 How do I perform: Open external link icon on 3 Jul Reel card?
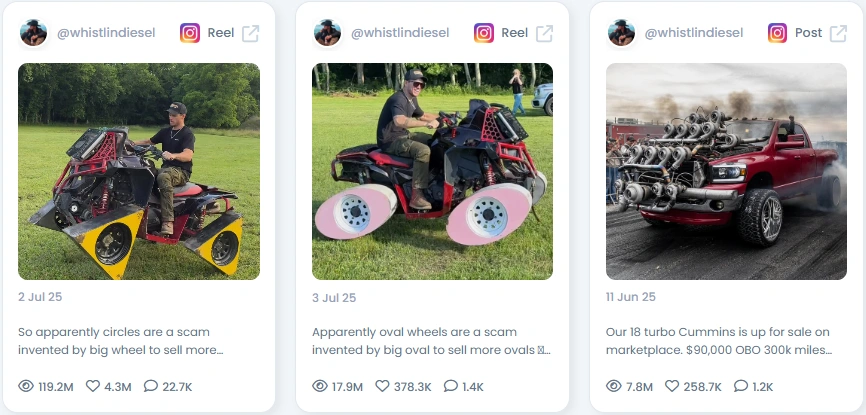click(544, 33)
